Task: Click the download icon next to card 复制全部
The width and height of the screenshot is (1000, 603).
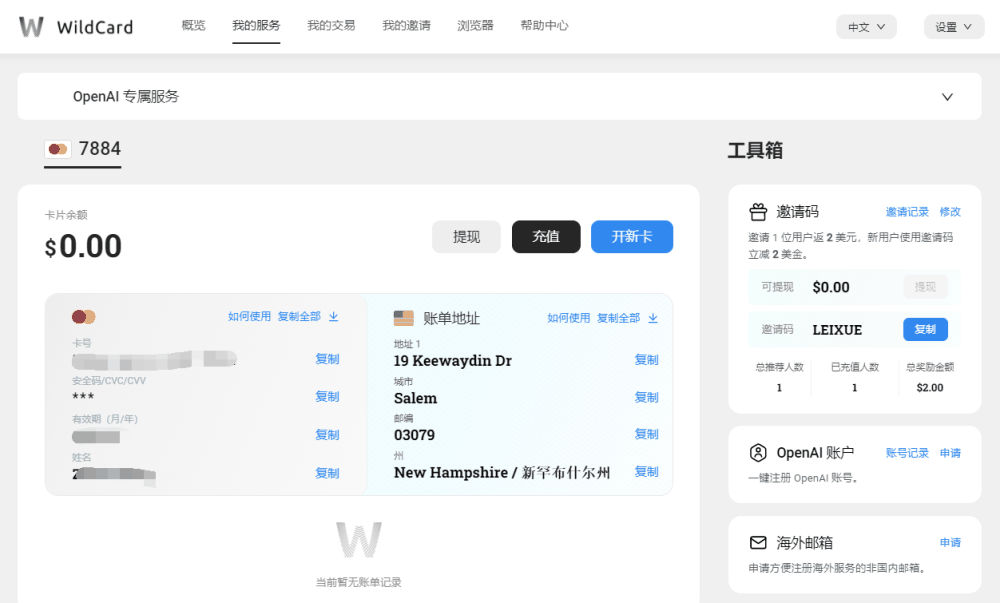Action: (x=332, y=315)
